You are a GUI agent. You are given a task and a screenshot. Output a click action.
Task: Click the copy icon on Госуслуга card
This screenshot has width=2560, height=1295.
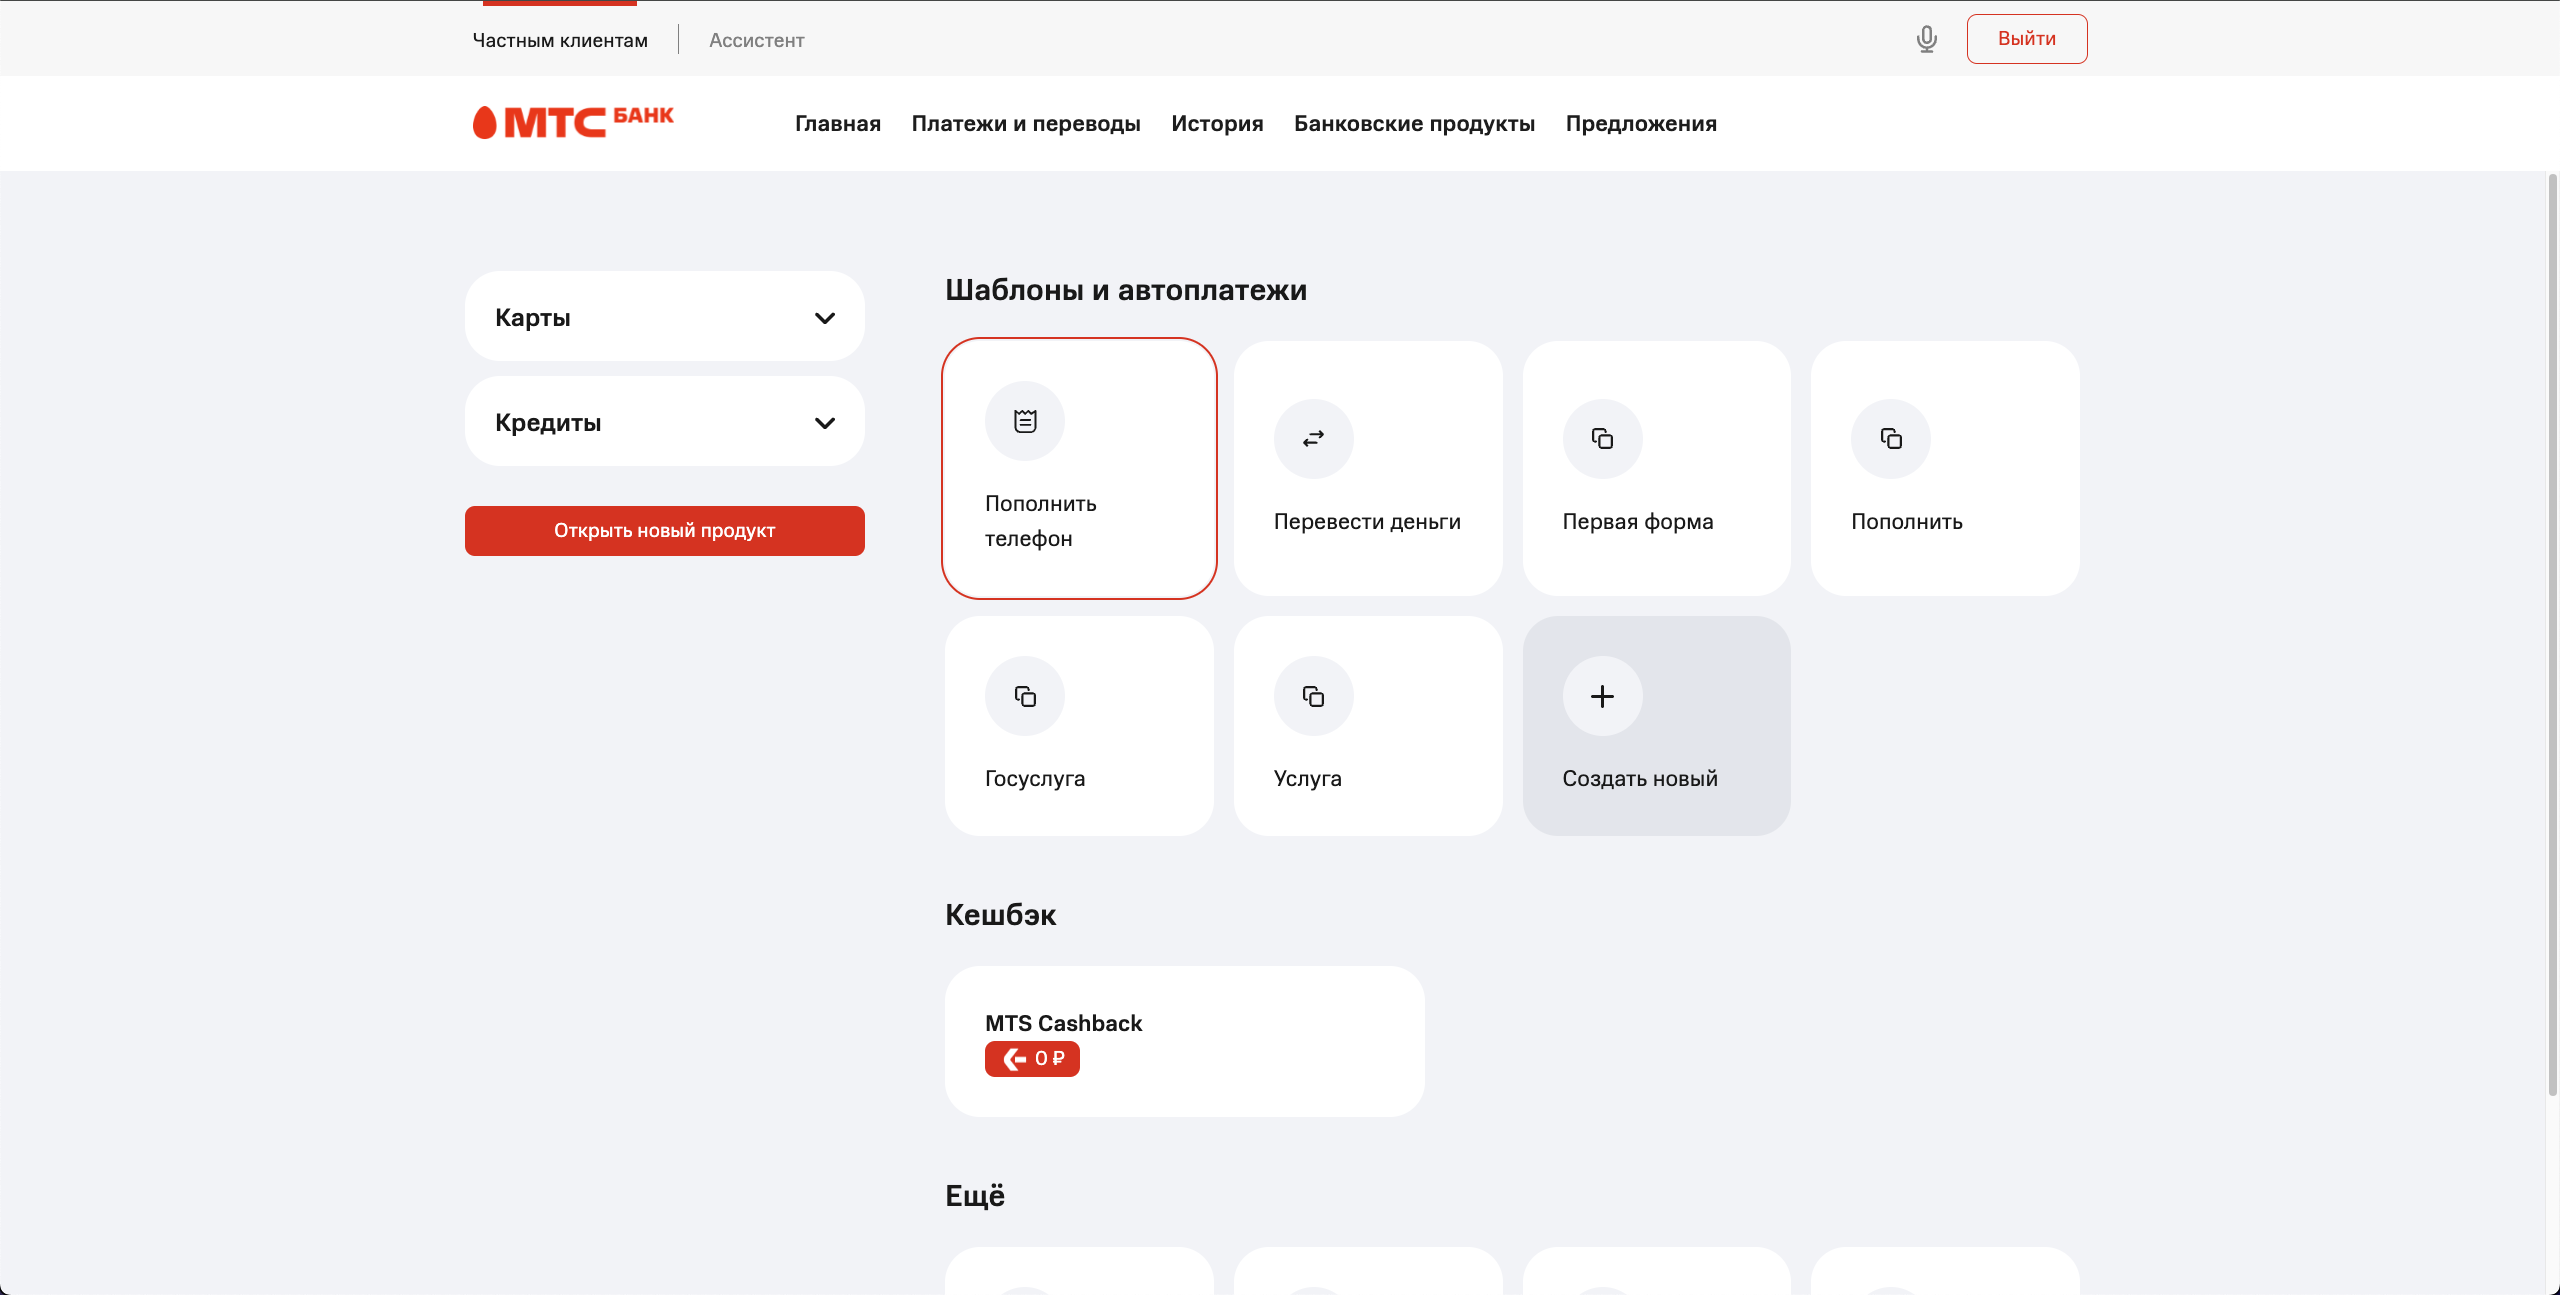[x=1025, y=696]
